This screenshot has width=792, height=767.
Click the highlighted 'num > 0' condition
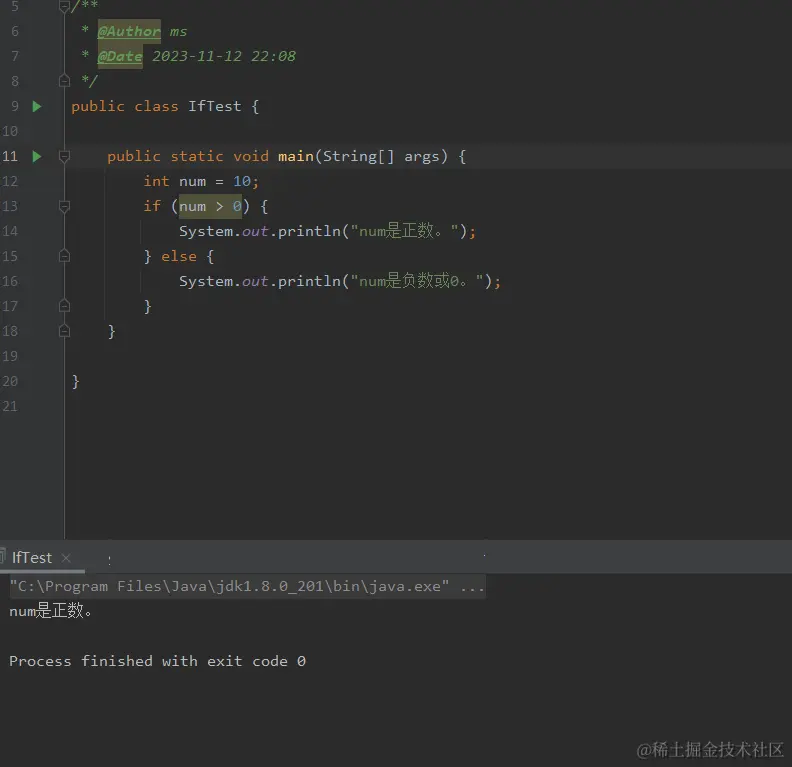[211, 206]
